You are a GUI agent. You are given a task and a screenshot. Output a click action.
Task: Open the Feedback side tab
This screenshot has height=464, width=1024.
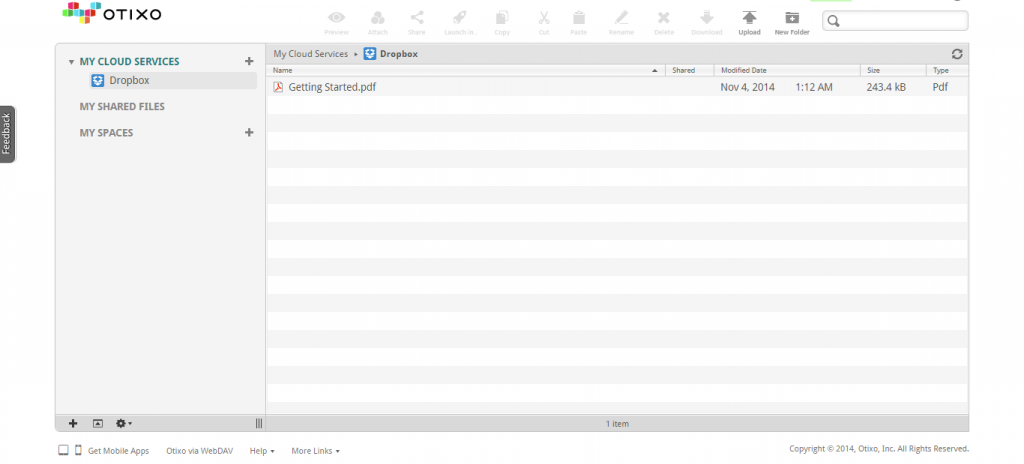(7, 134)
